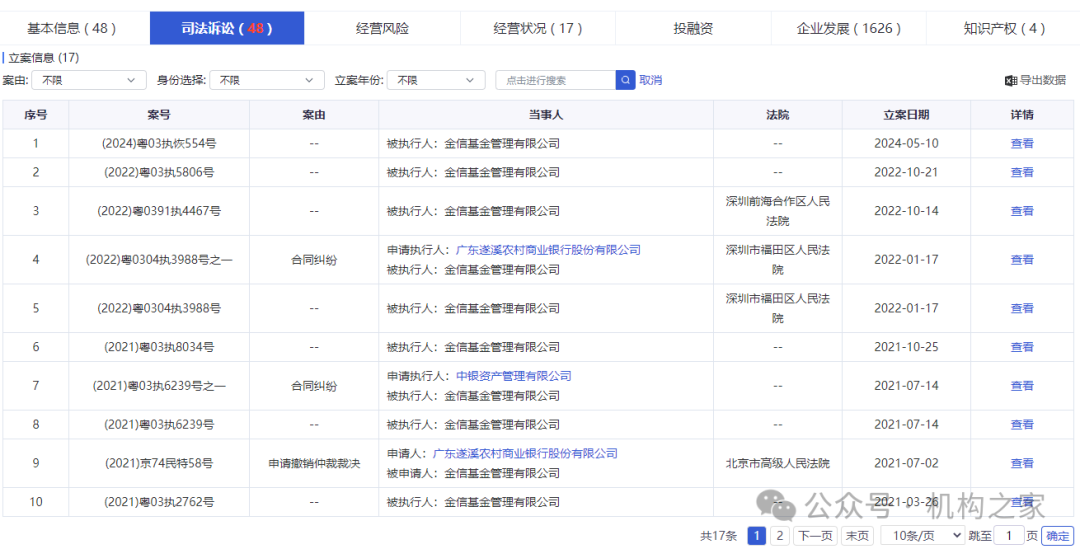The image size is (1080, 549).
Task: Click case number (2024)粤03执恢554号
Action: [158, 143]
